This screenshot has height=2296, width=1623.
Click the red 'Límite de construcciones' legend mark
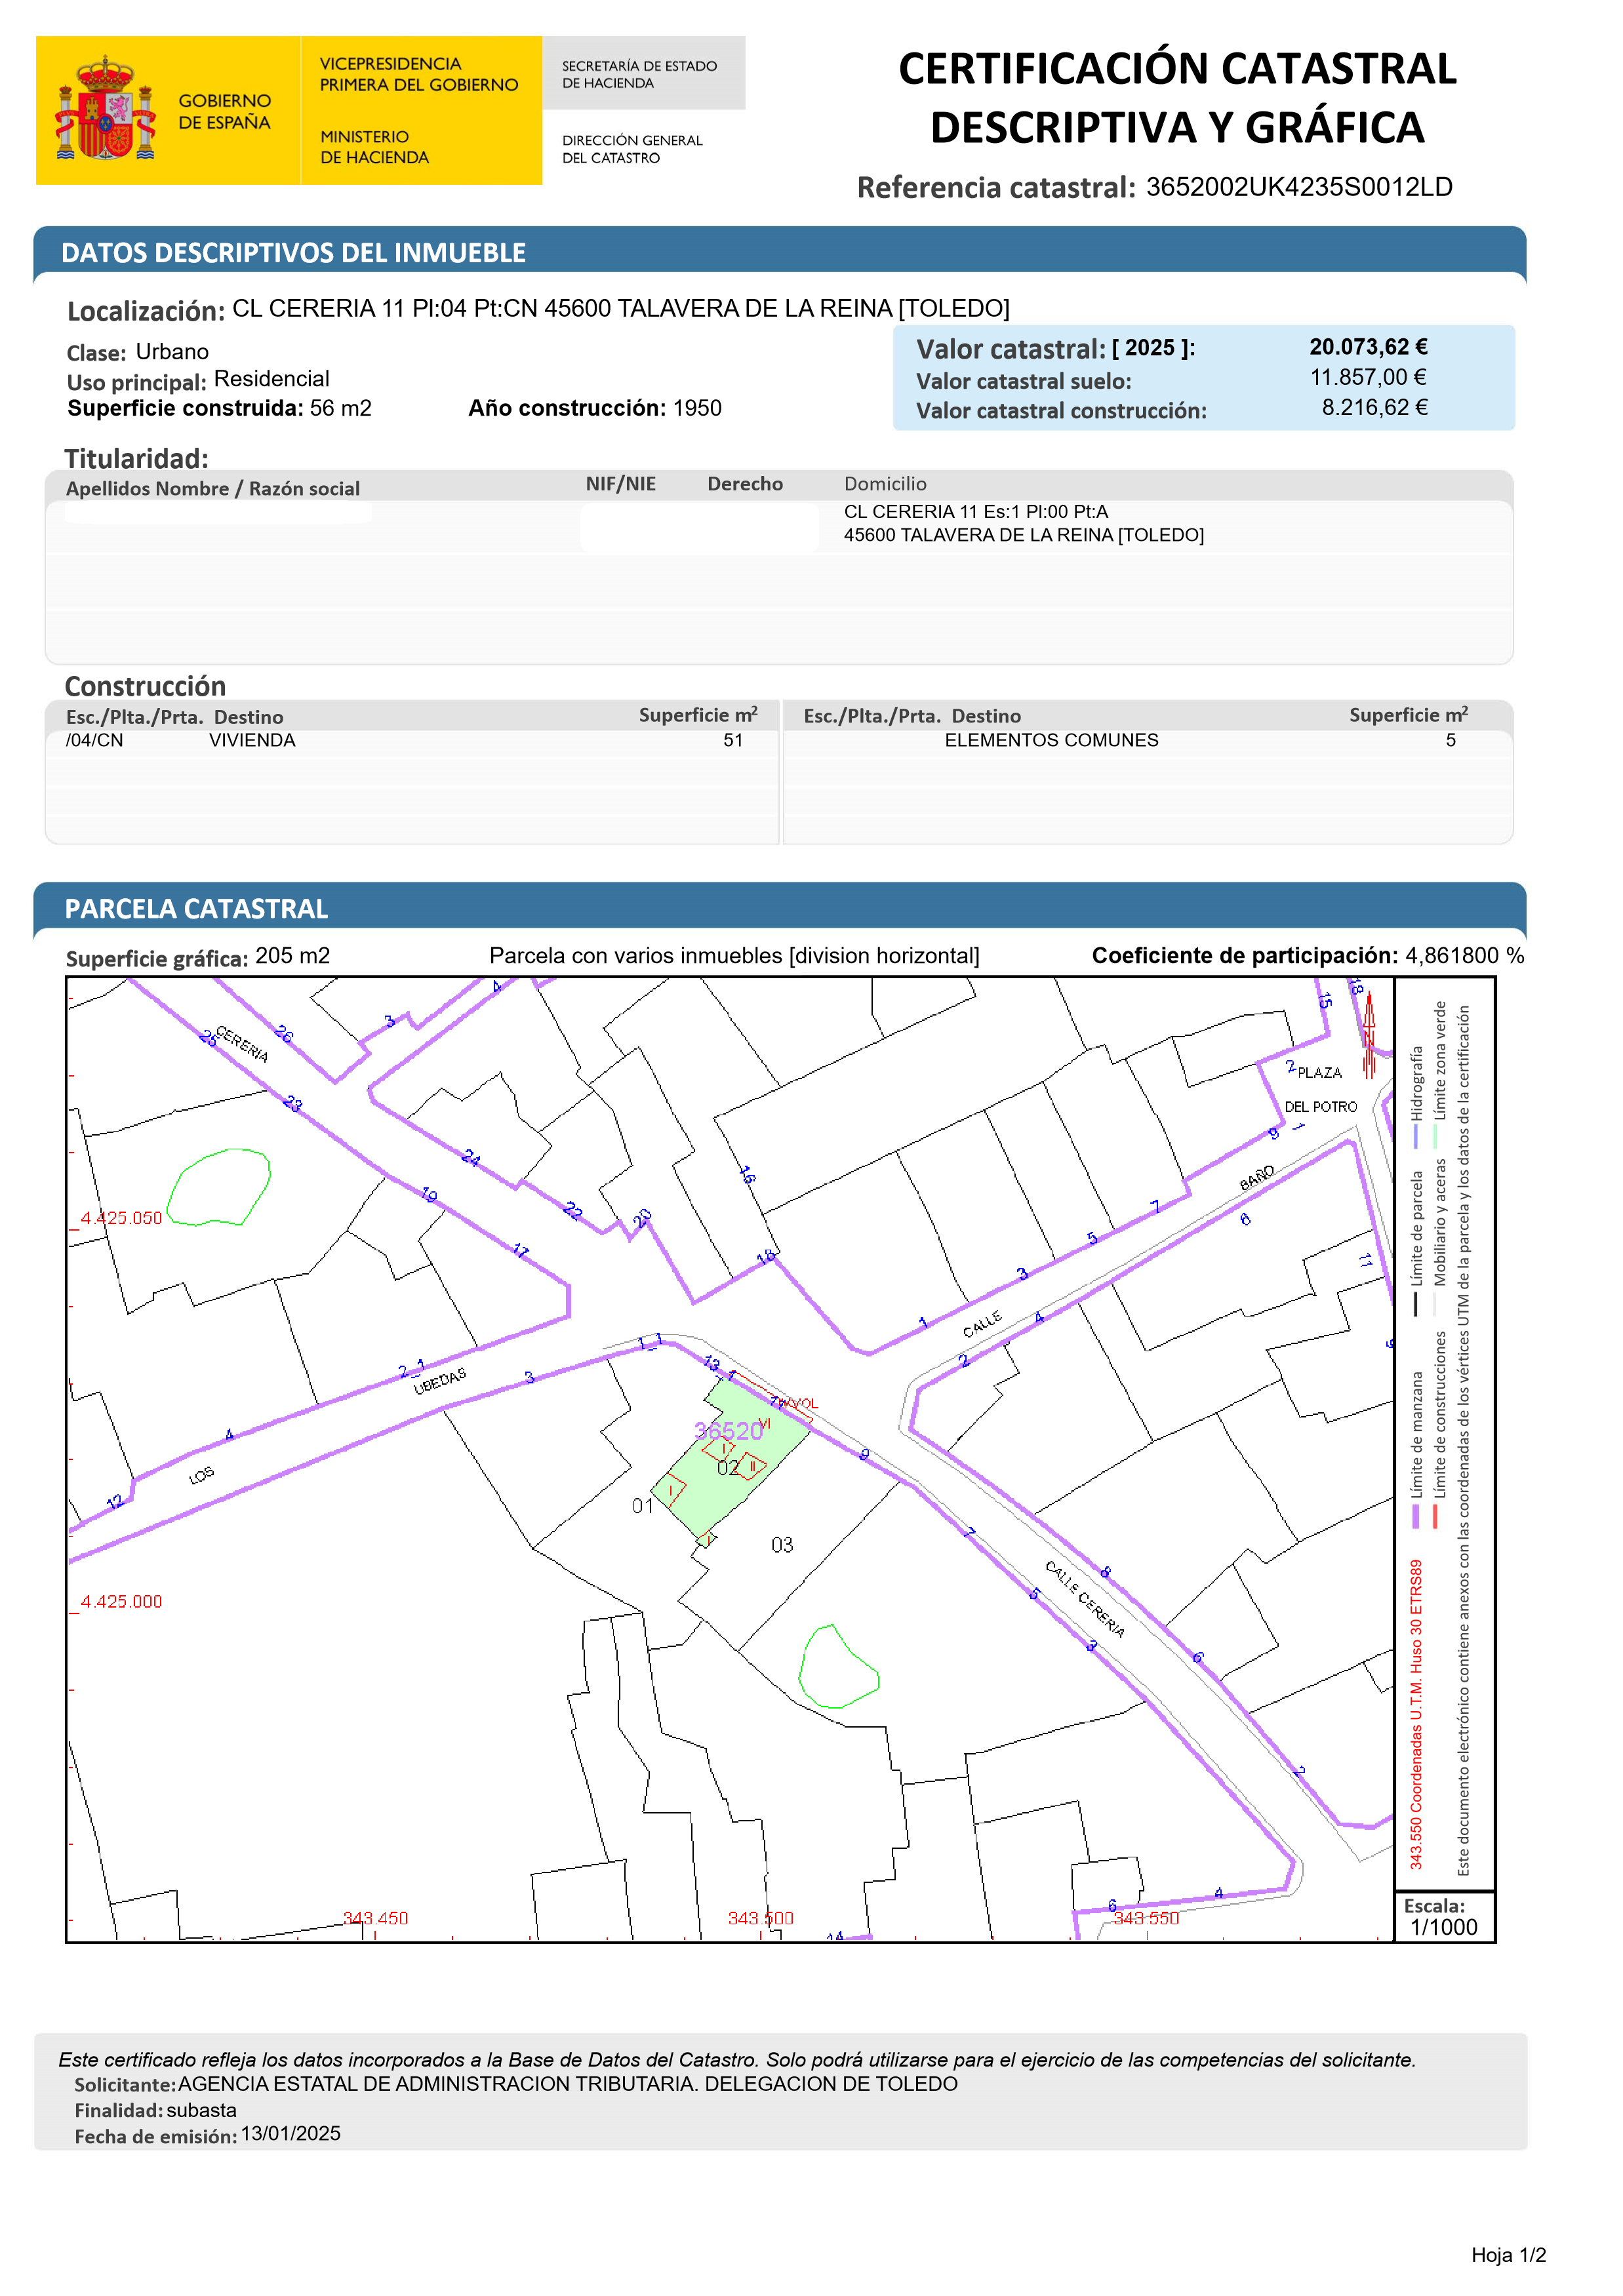click(x=1435, y=1516)
